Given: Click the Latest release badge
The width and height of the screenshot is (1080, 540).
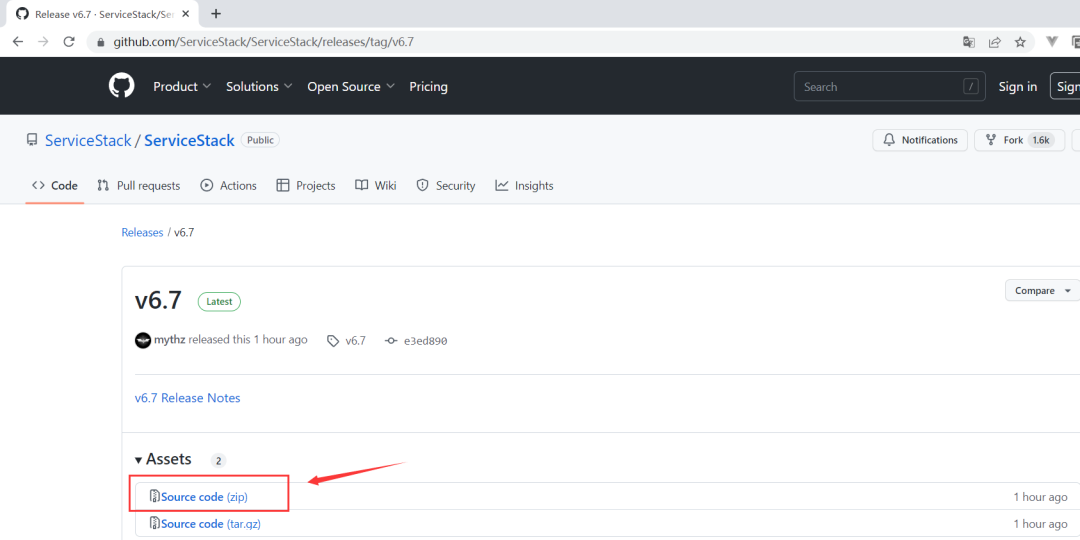Looking at the screenshot, I should [x=219, y=302].
